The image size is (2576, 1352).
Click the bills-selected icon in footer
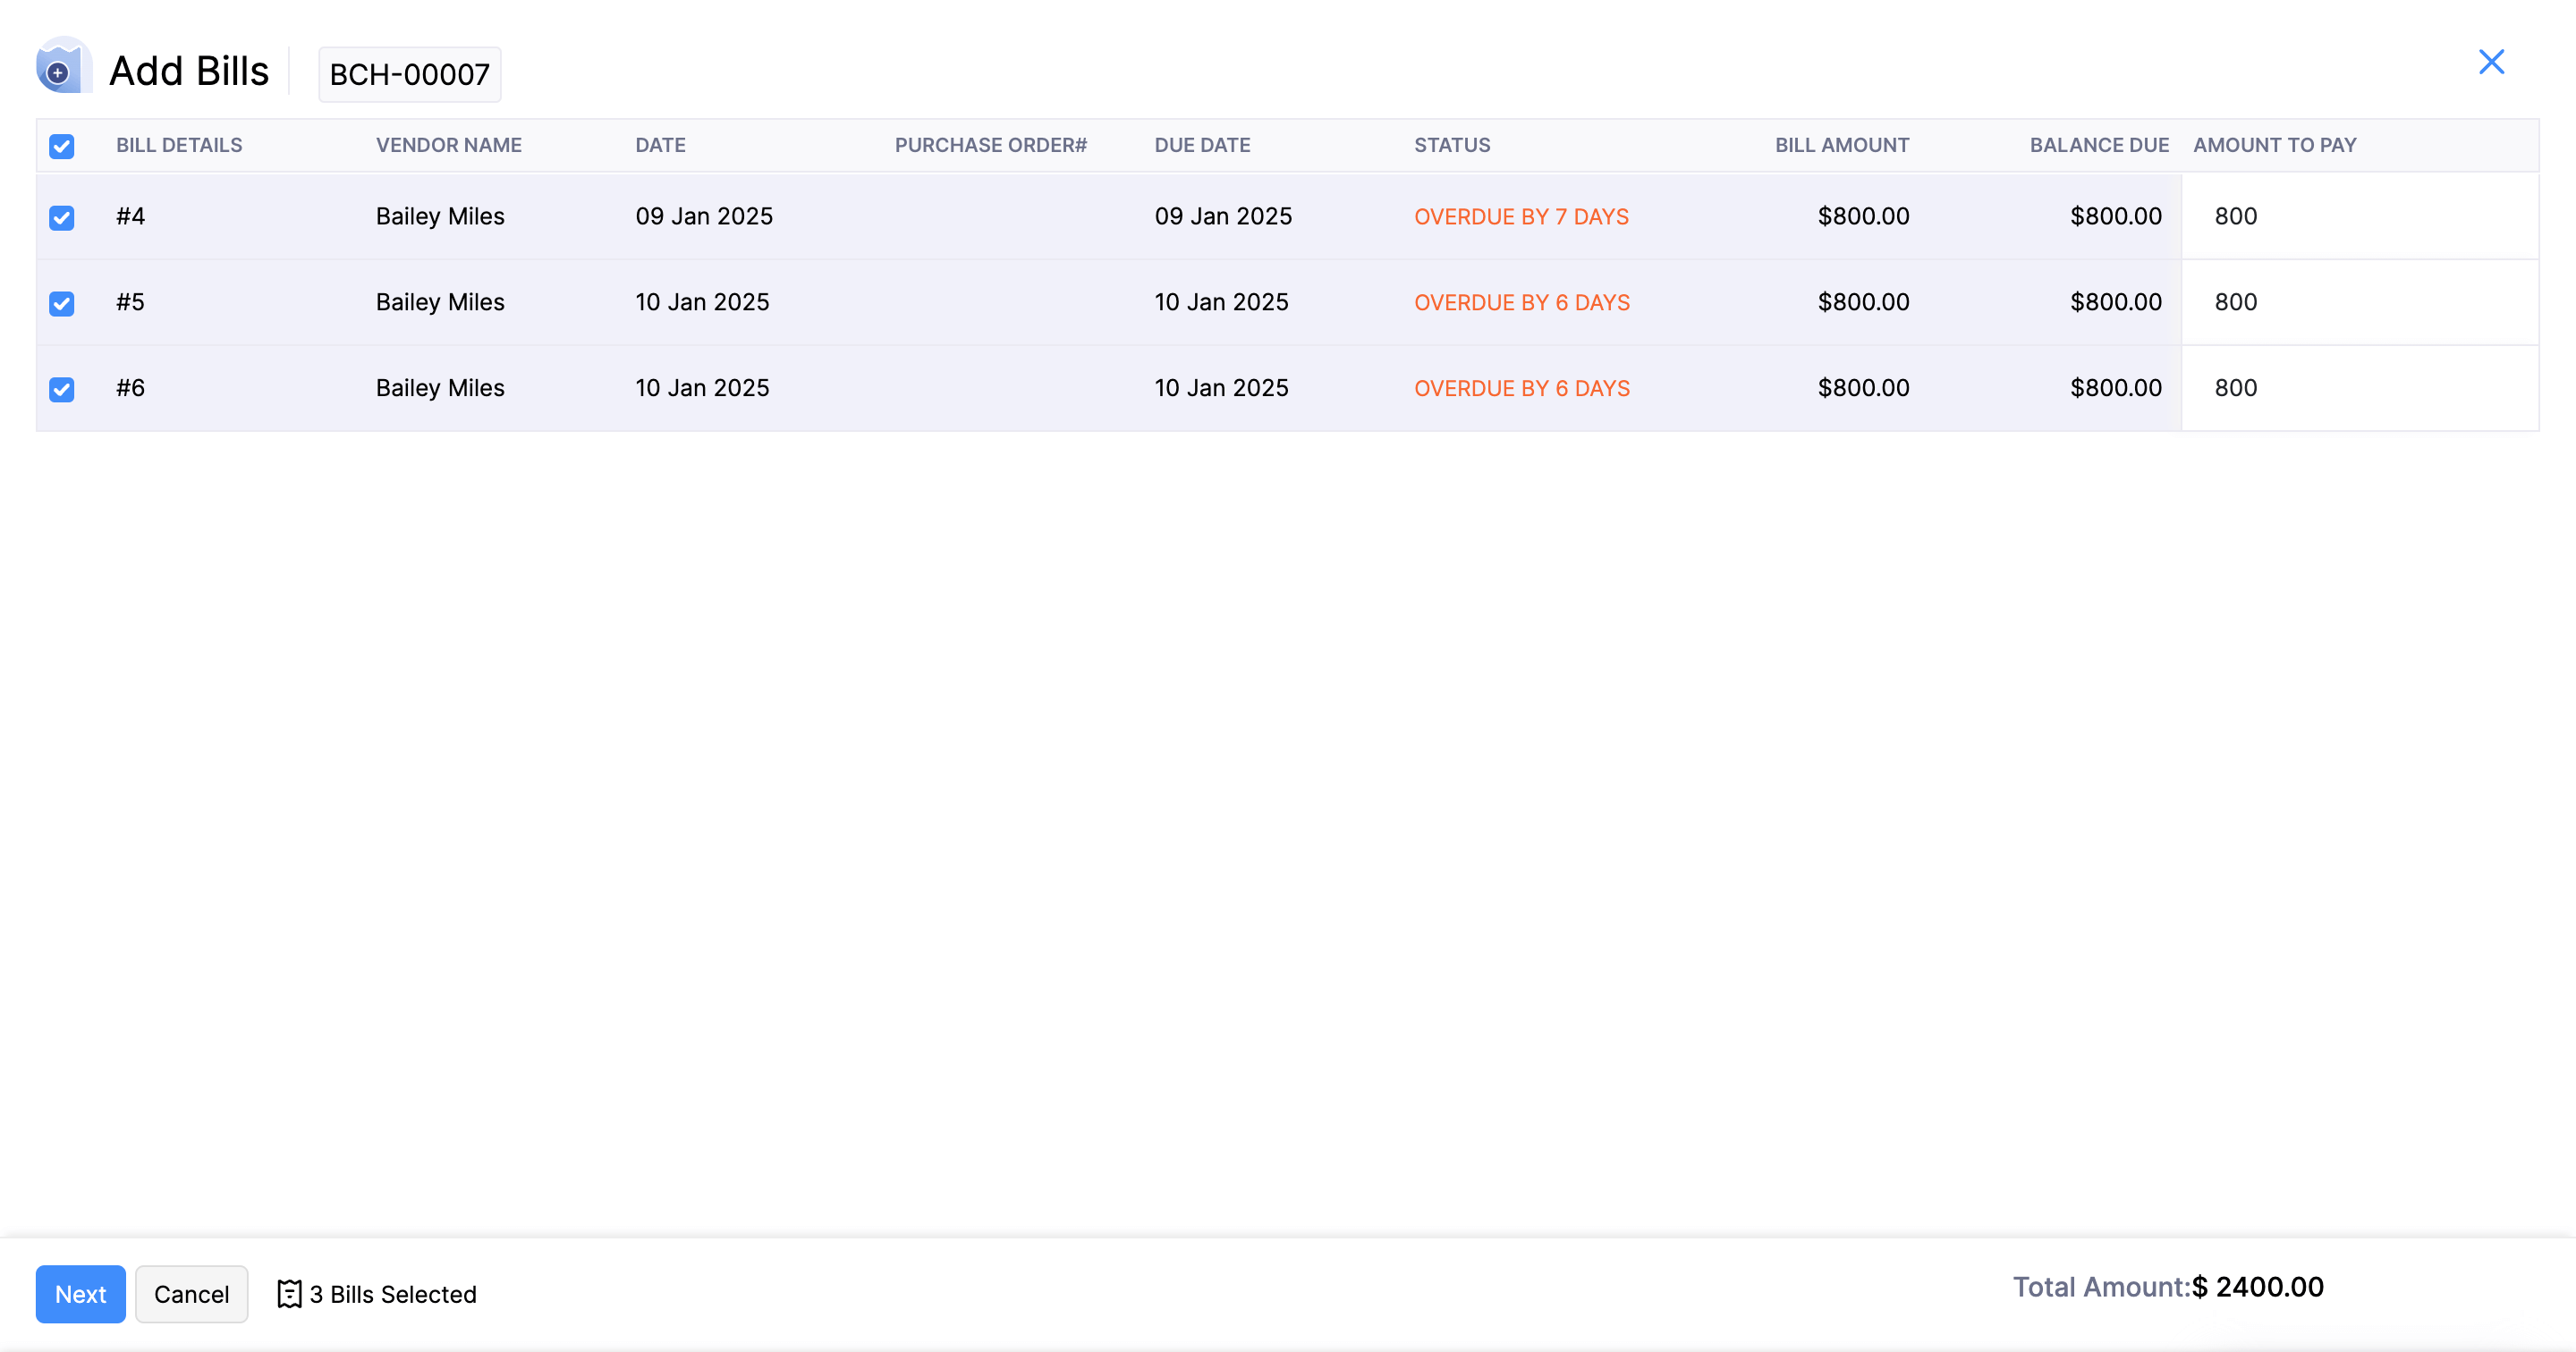click(288, 1294)
